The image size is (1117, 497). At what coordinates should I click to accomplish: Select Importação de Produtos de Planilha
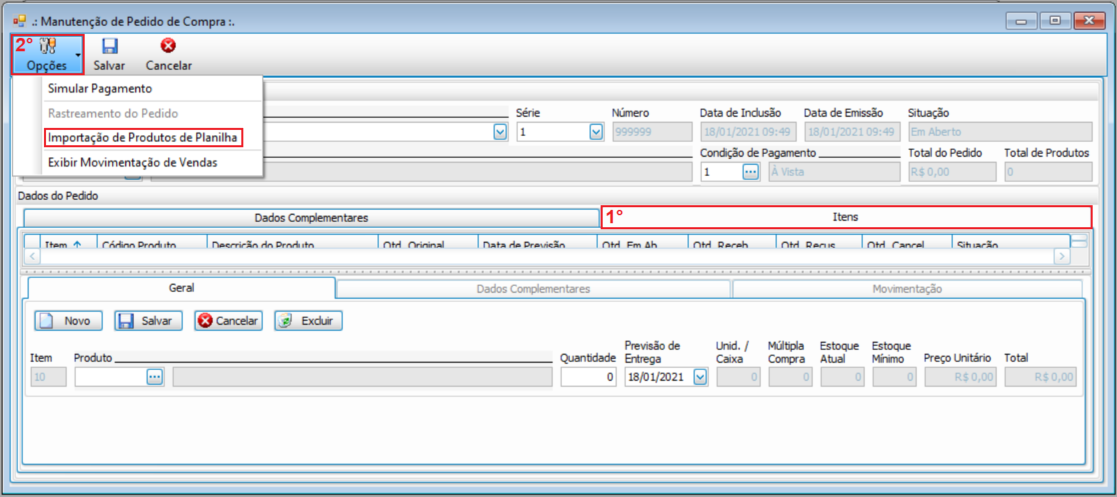(143, 137)
